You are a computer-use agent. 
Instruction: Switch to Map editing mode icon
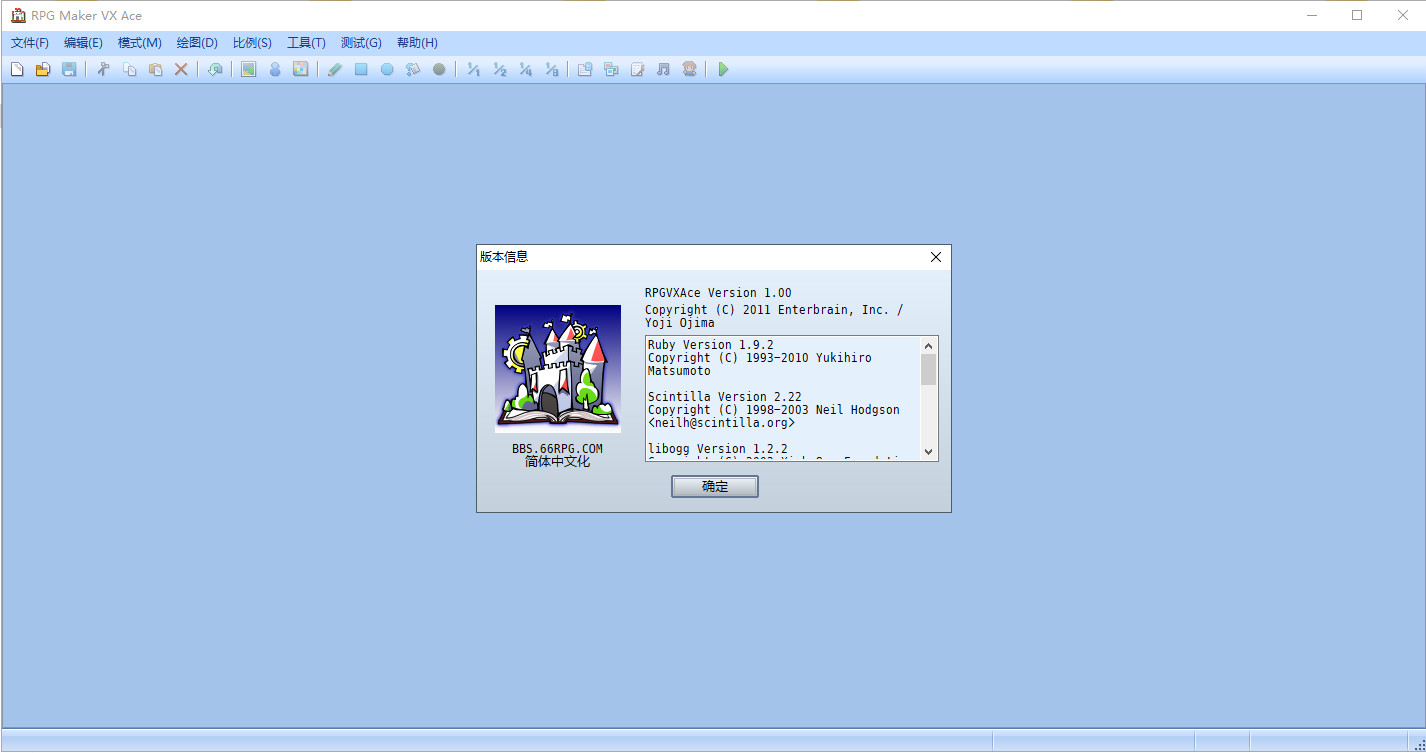coord(249,69)
